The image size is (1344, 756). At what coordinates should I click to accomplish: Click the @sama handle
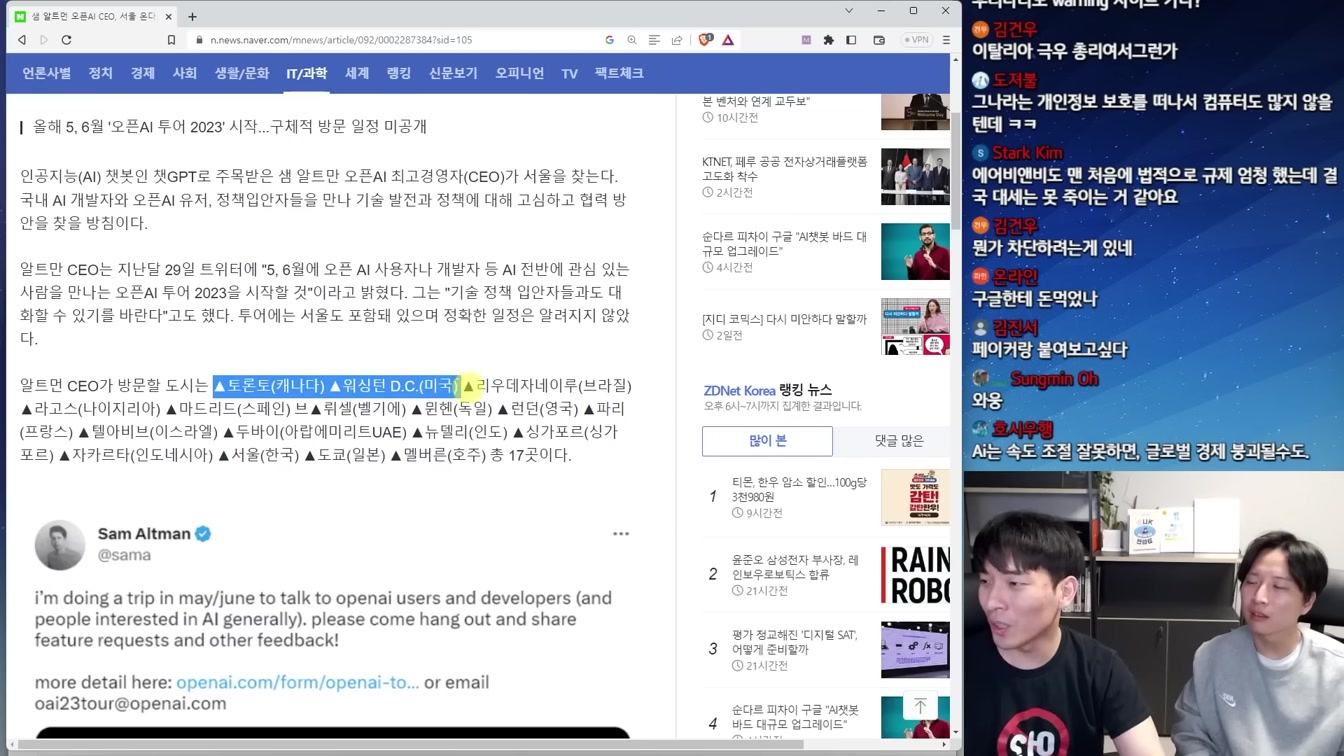click(124, 555)
